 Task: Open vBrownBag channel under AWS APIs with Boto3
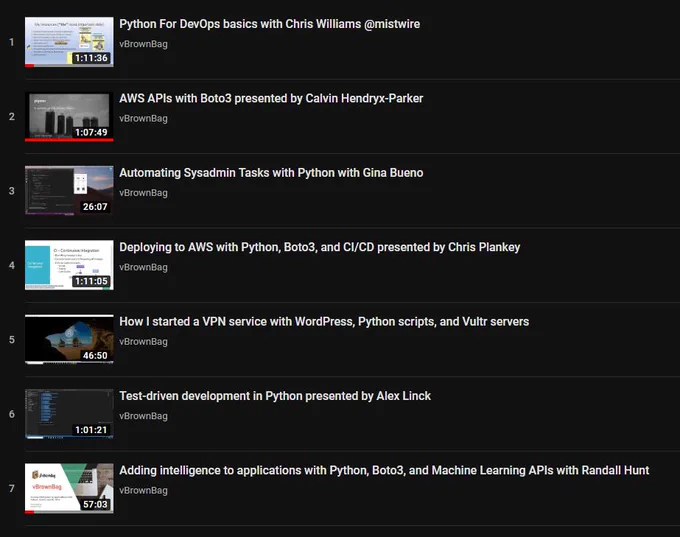click(144, 118)
